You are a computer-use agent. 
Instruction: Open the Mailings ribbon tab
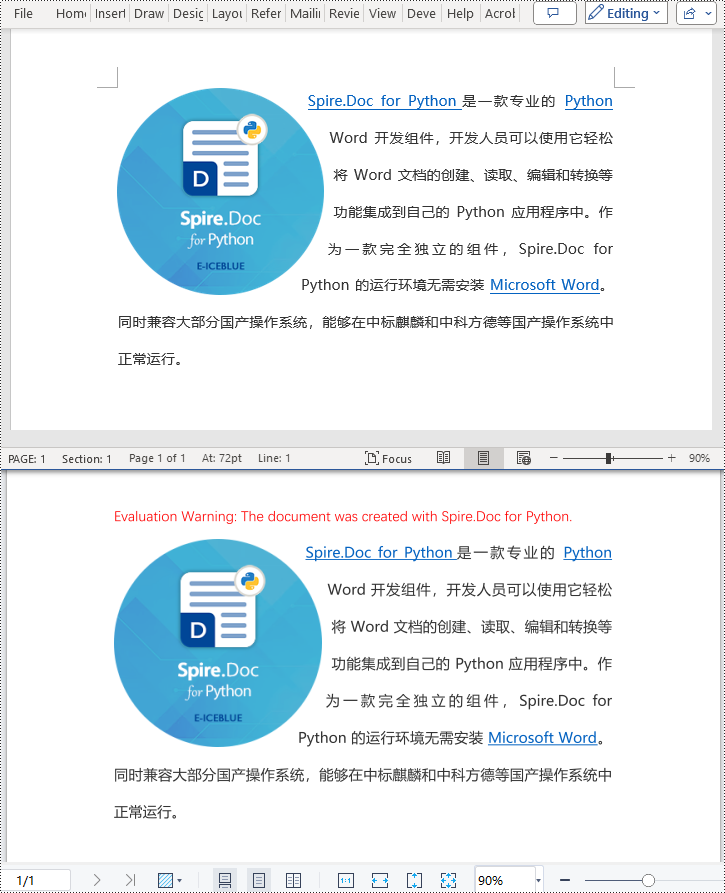[305, 13]
